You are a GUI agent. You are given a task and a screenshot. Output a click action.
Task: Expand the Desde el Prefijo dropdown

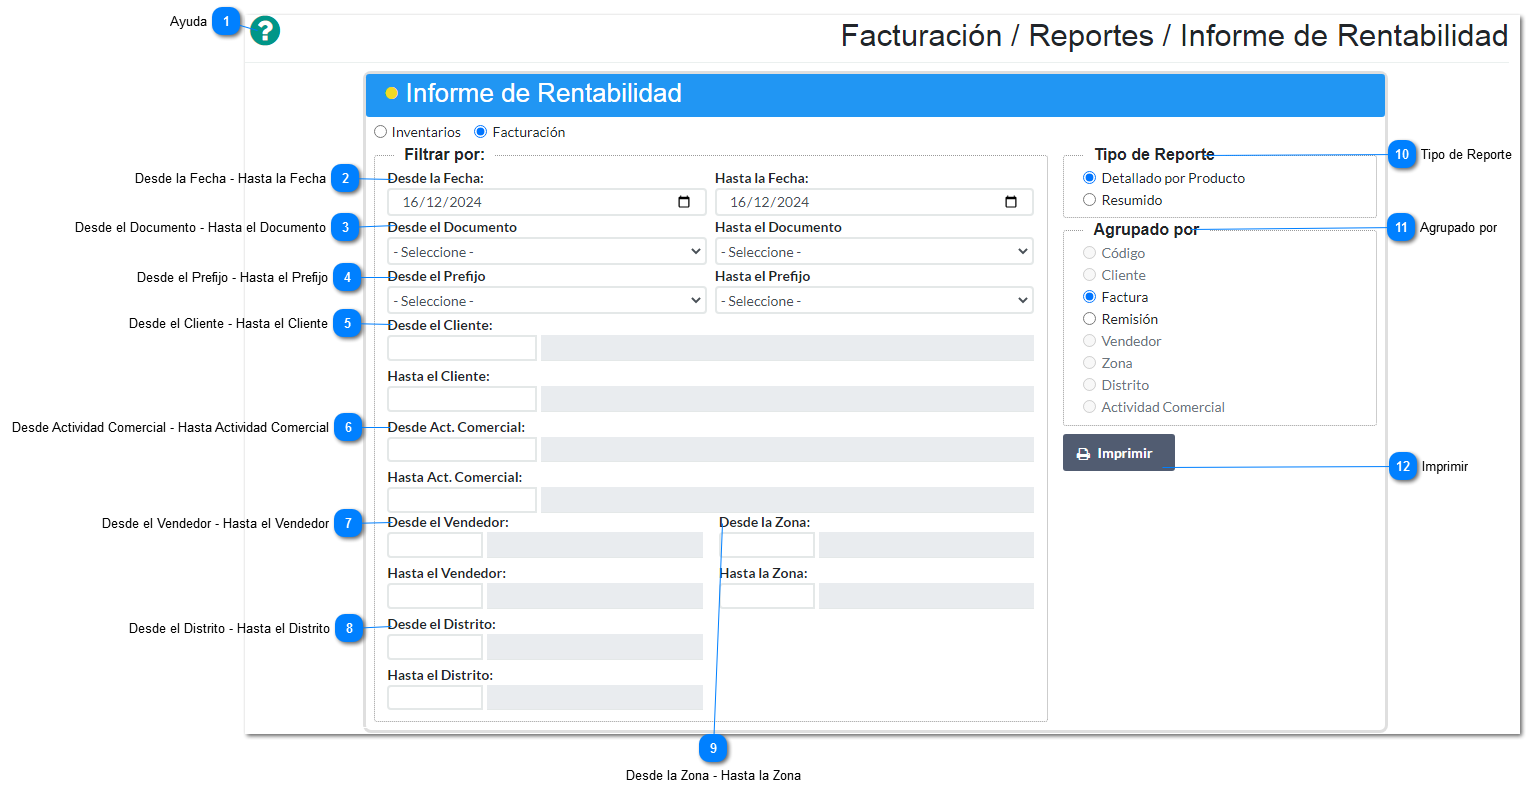(x=547, y=301)
